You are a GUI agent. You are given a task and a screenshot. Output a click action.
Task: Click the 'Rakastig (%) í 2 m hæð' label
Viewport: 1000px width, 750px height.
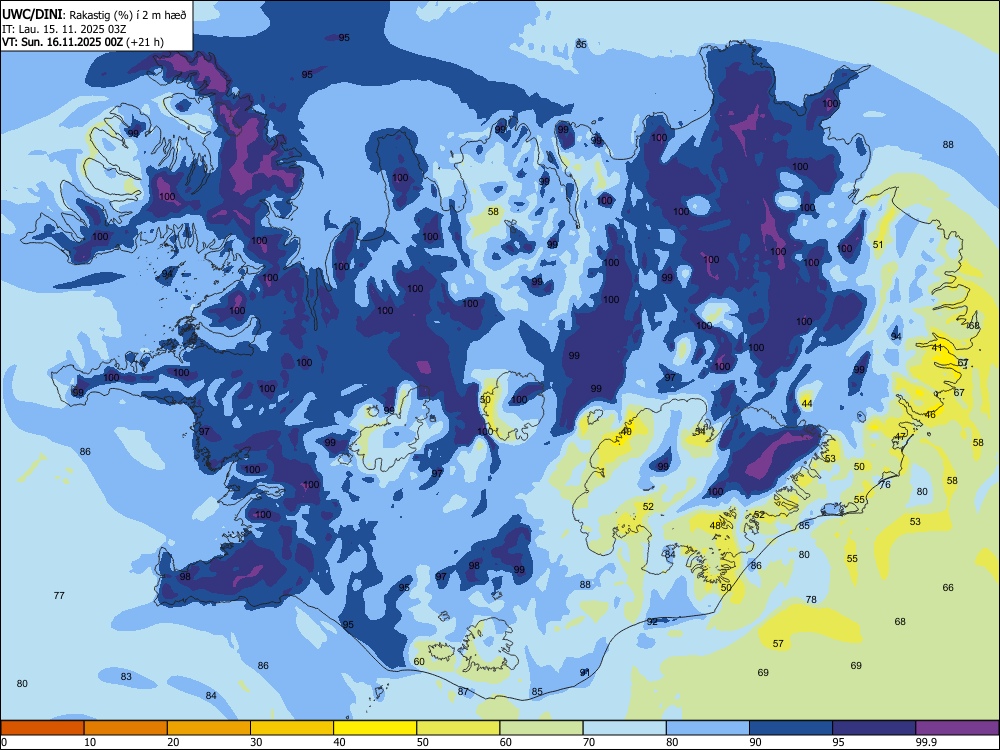pos(128,15)
